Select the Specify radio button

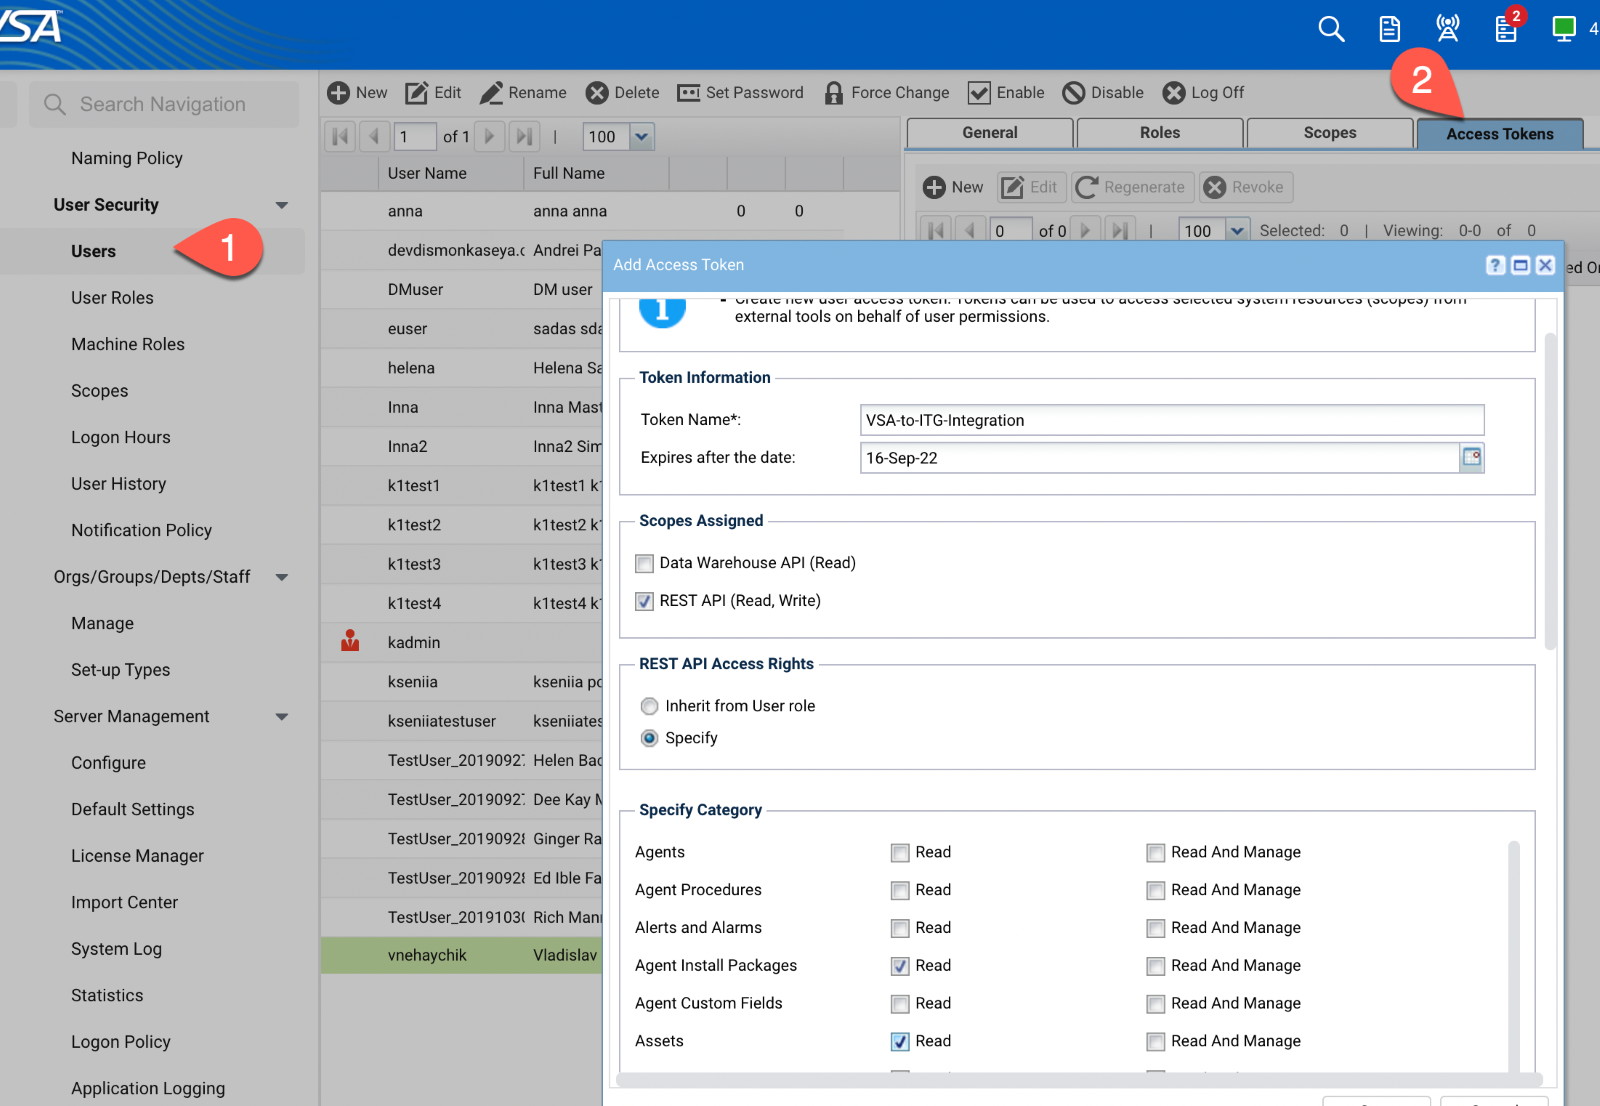click(x=650, y=738)
